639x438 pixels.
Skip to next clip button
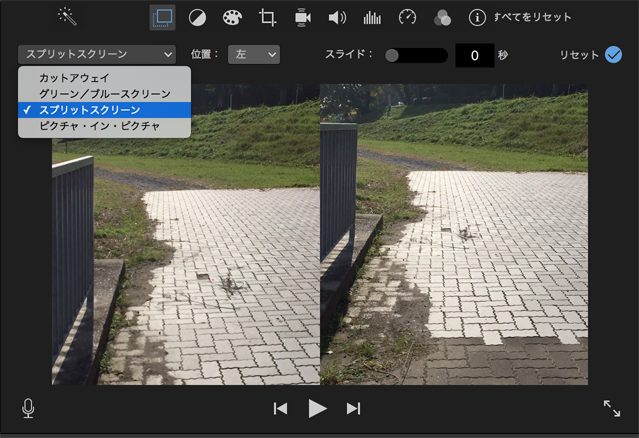click(353, 408)
